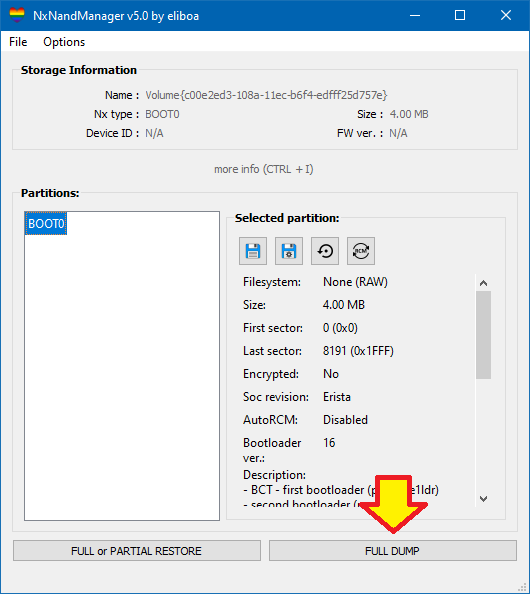Viewport: 530px width, 594px height.
Task: Open the Options menu
Action: click(x=64, y=42)
